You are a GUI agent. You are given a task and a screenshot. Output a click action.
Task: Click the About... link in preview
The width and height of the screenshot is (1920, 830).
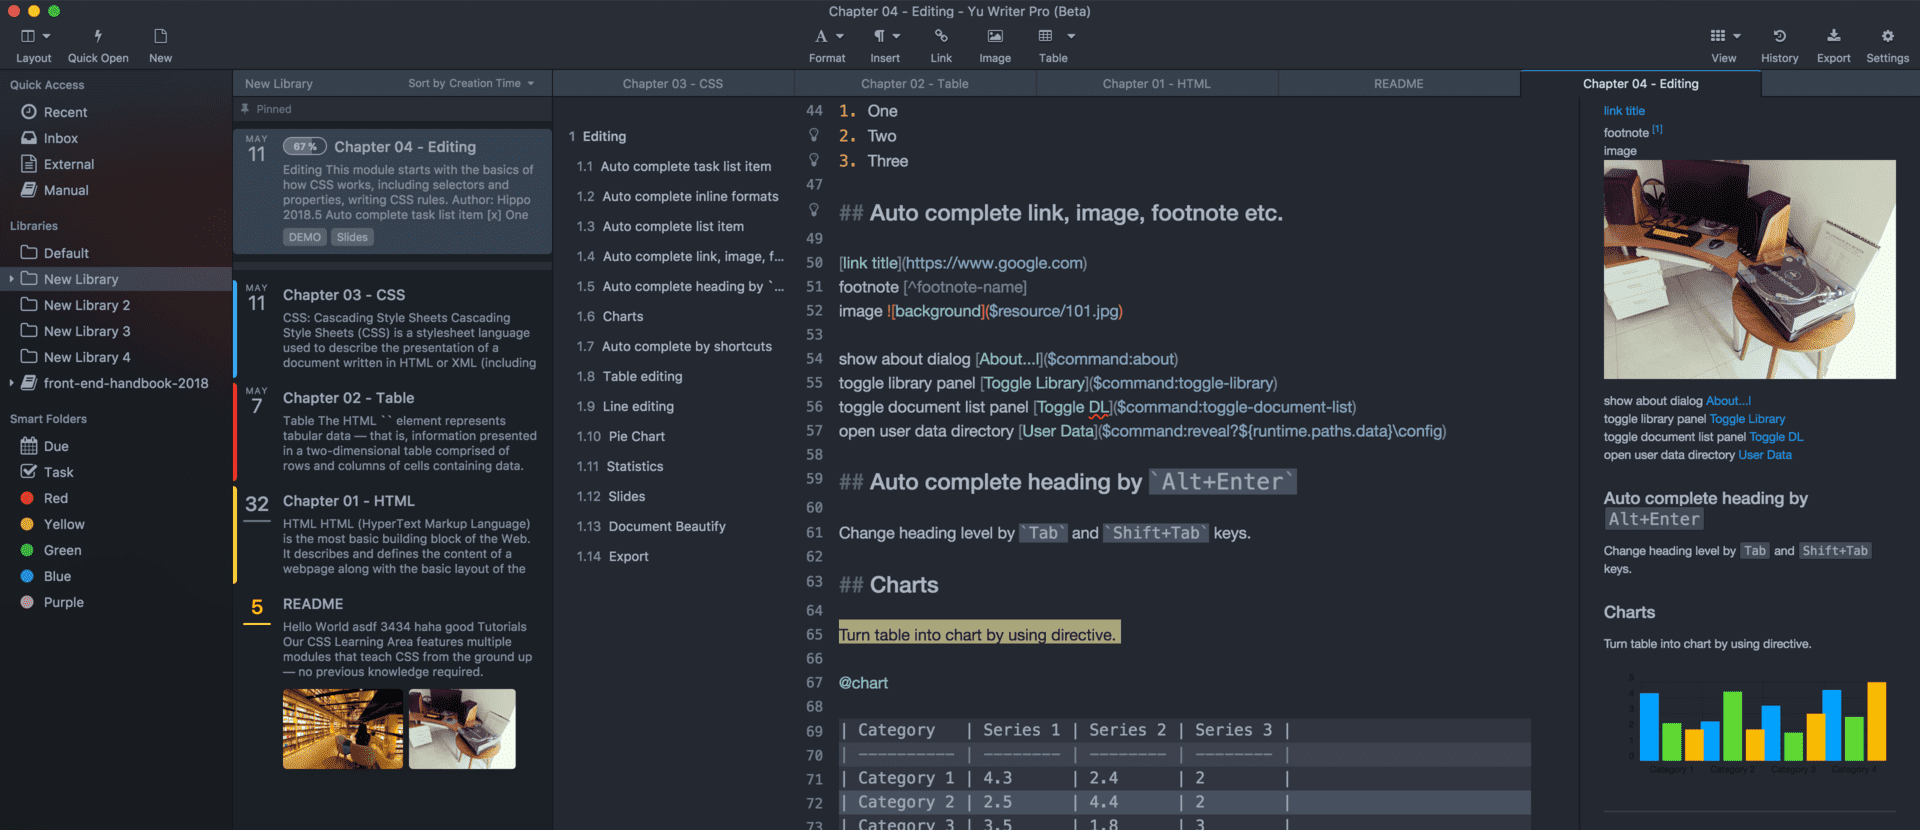coord(1728,401)
